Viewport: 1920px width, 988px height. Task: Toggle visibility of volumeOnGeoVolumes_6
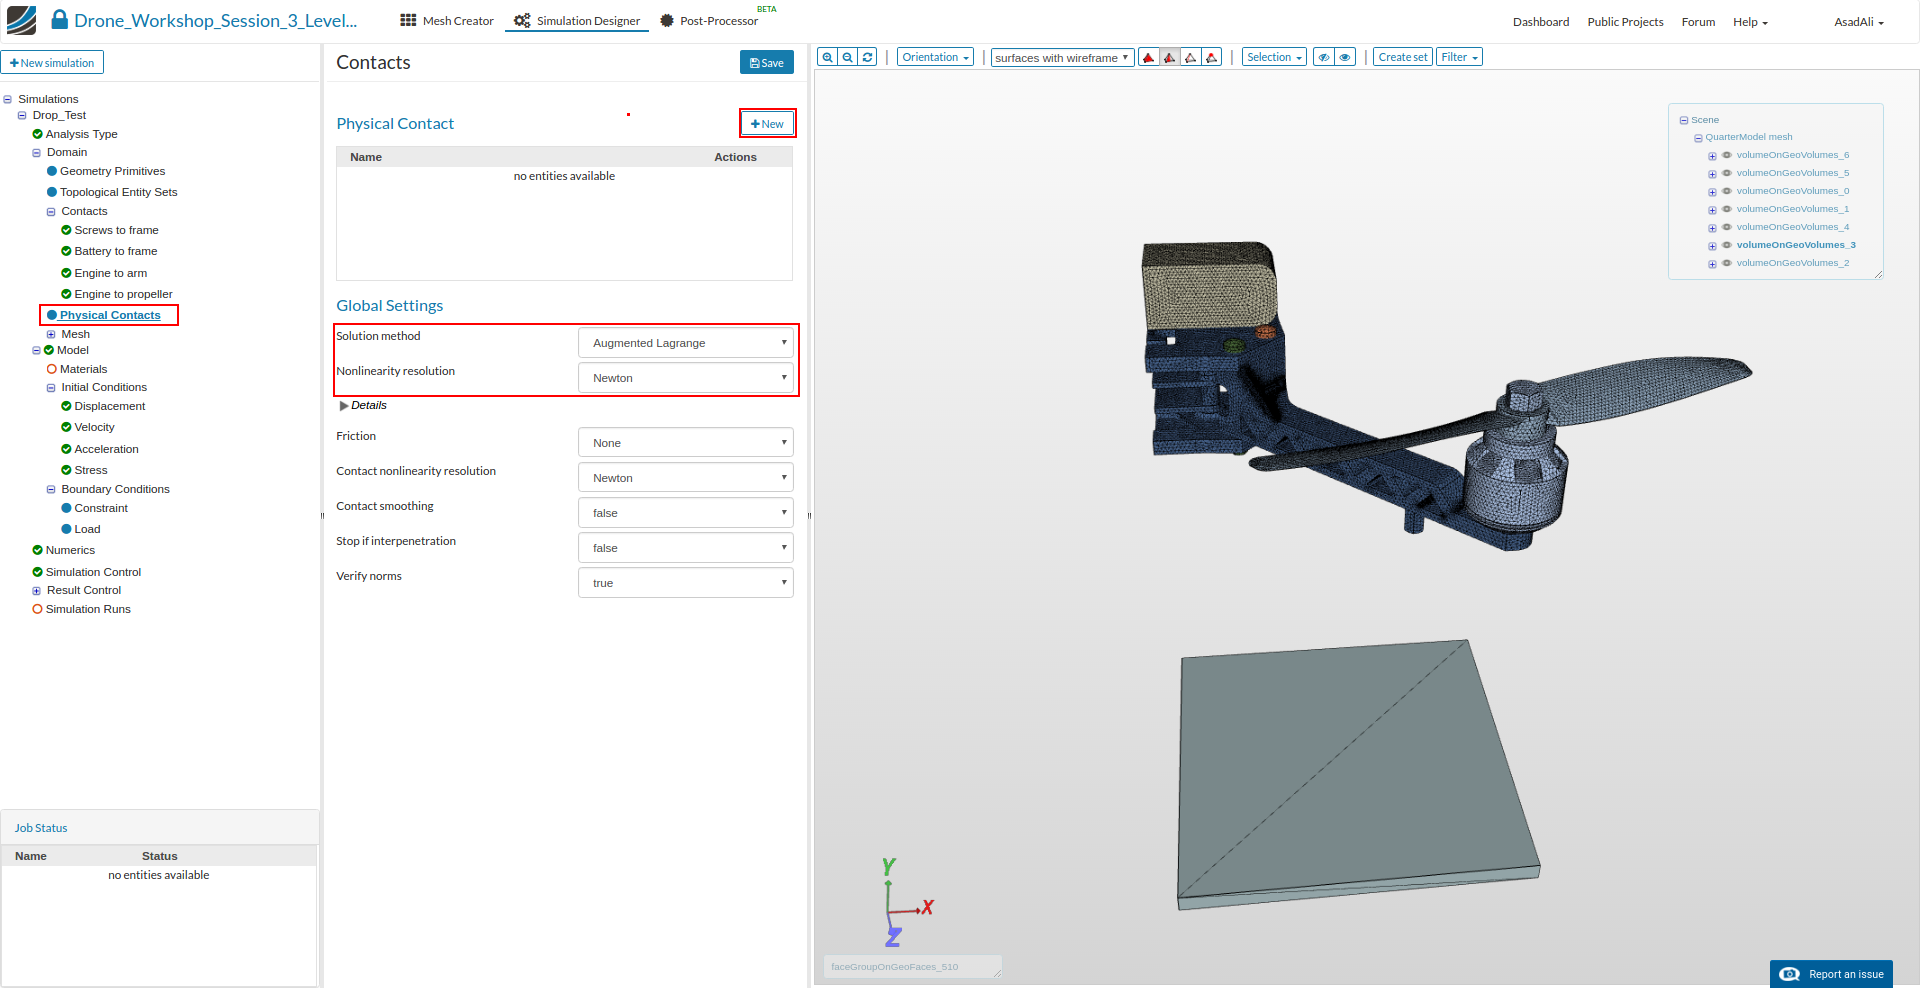pyautogui.click(x=1727, y=155)
